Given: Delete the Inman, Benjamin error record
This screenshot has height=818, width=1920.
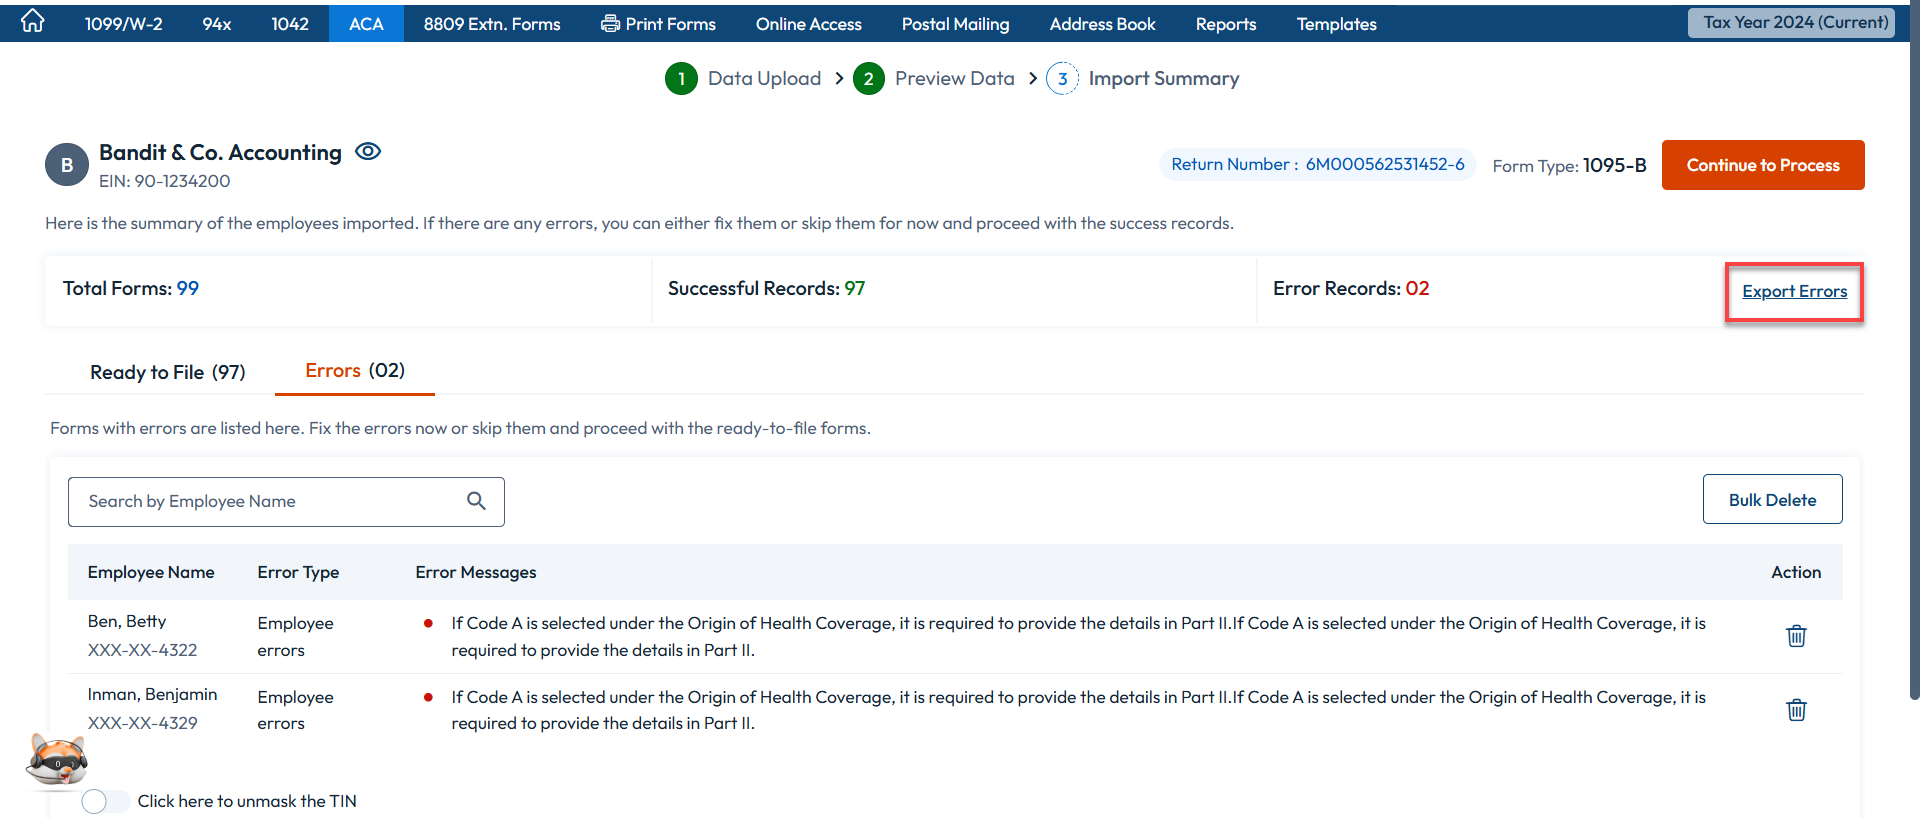Looking at the screenshot, I should [1796, 710].
